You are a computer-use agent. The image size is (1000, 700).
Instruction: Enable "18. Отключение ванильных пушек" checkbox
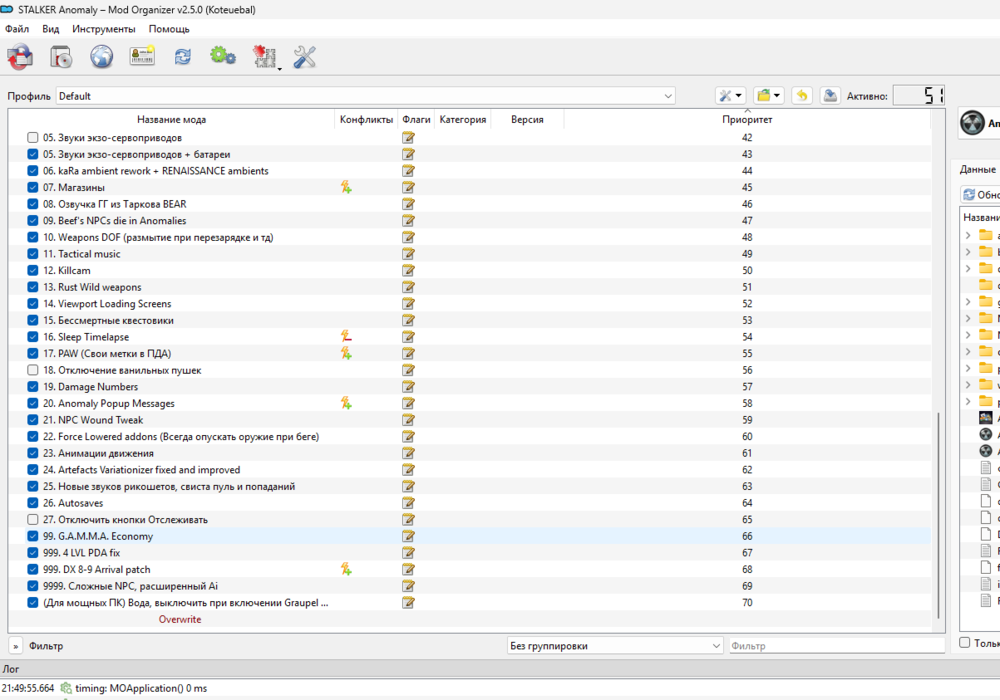(33, 370)
